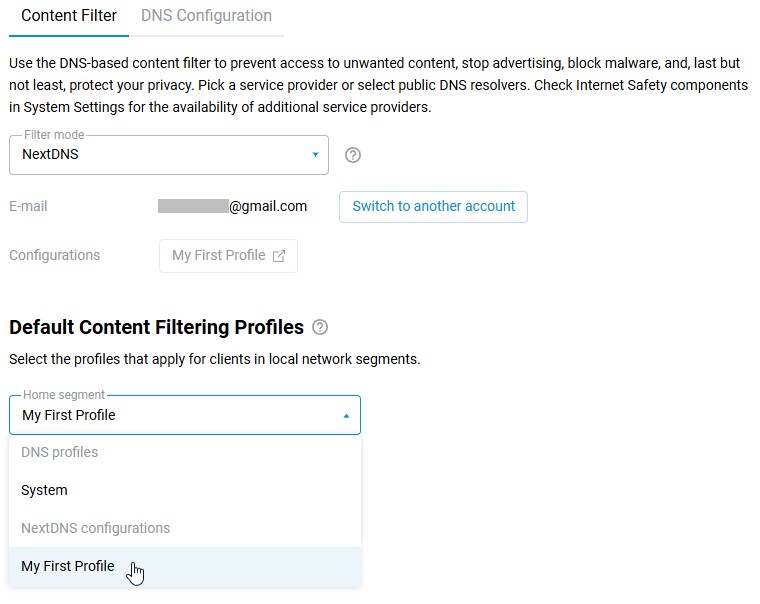Click help icon next to Default Content Filtering Profiles
Image resolution: width=760 pixels, height=604 pixels.
point(320,327)
